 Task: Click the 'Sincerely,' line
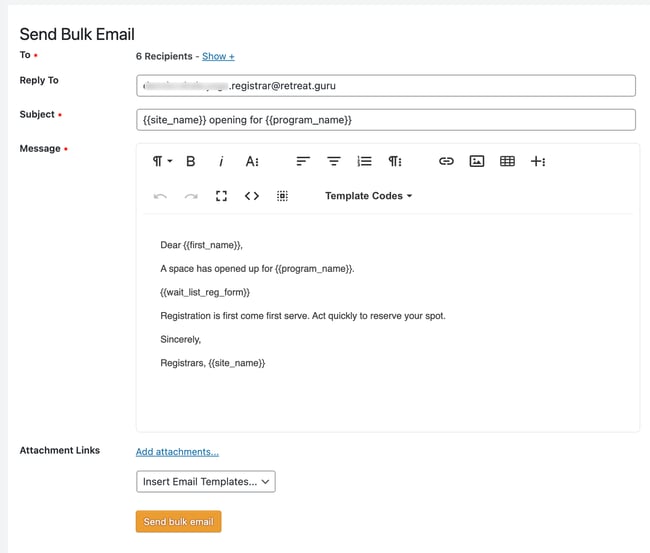(x=180, y=340)
